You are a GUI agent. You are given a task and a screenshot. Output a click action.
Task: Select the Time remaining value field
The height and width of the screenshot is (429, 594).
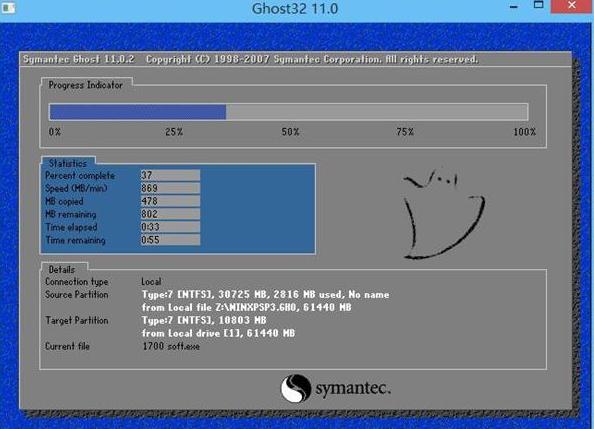click(170, 240)
